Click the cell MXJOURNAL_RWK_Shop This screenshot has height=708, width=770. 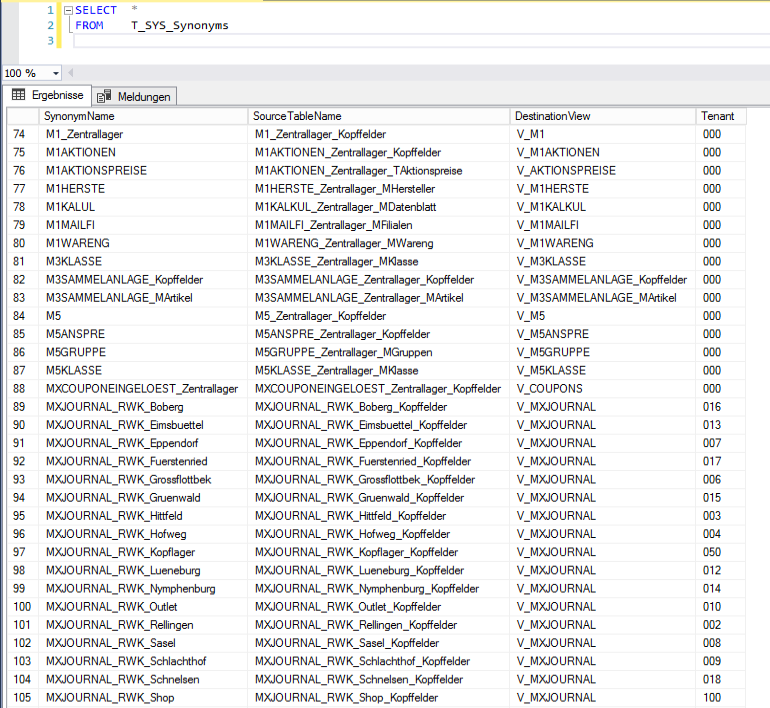pyautogui.click(x=143, y=697)
